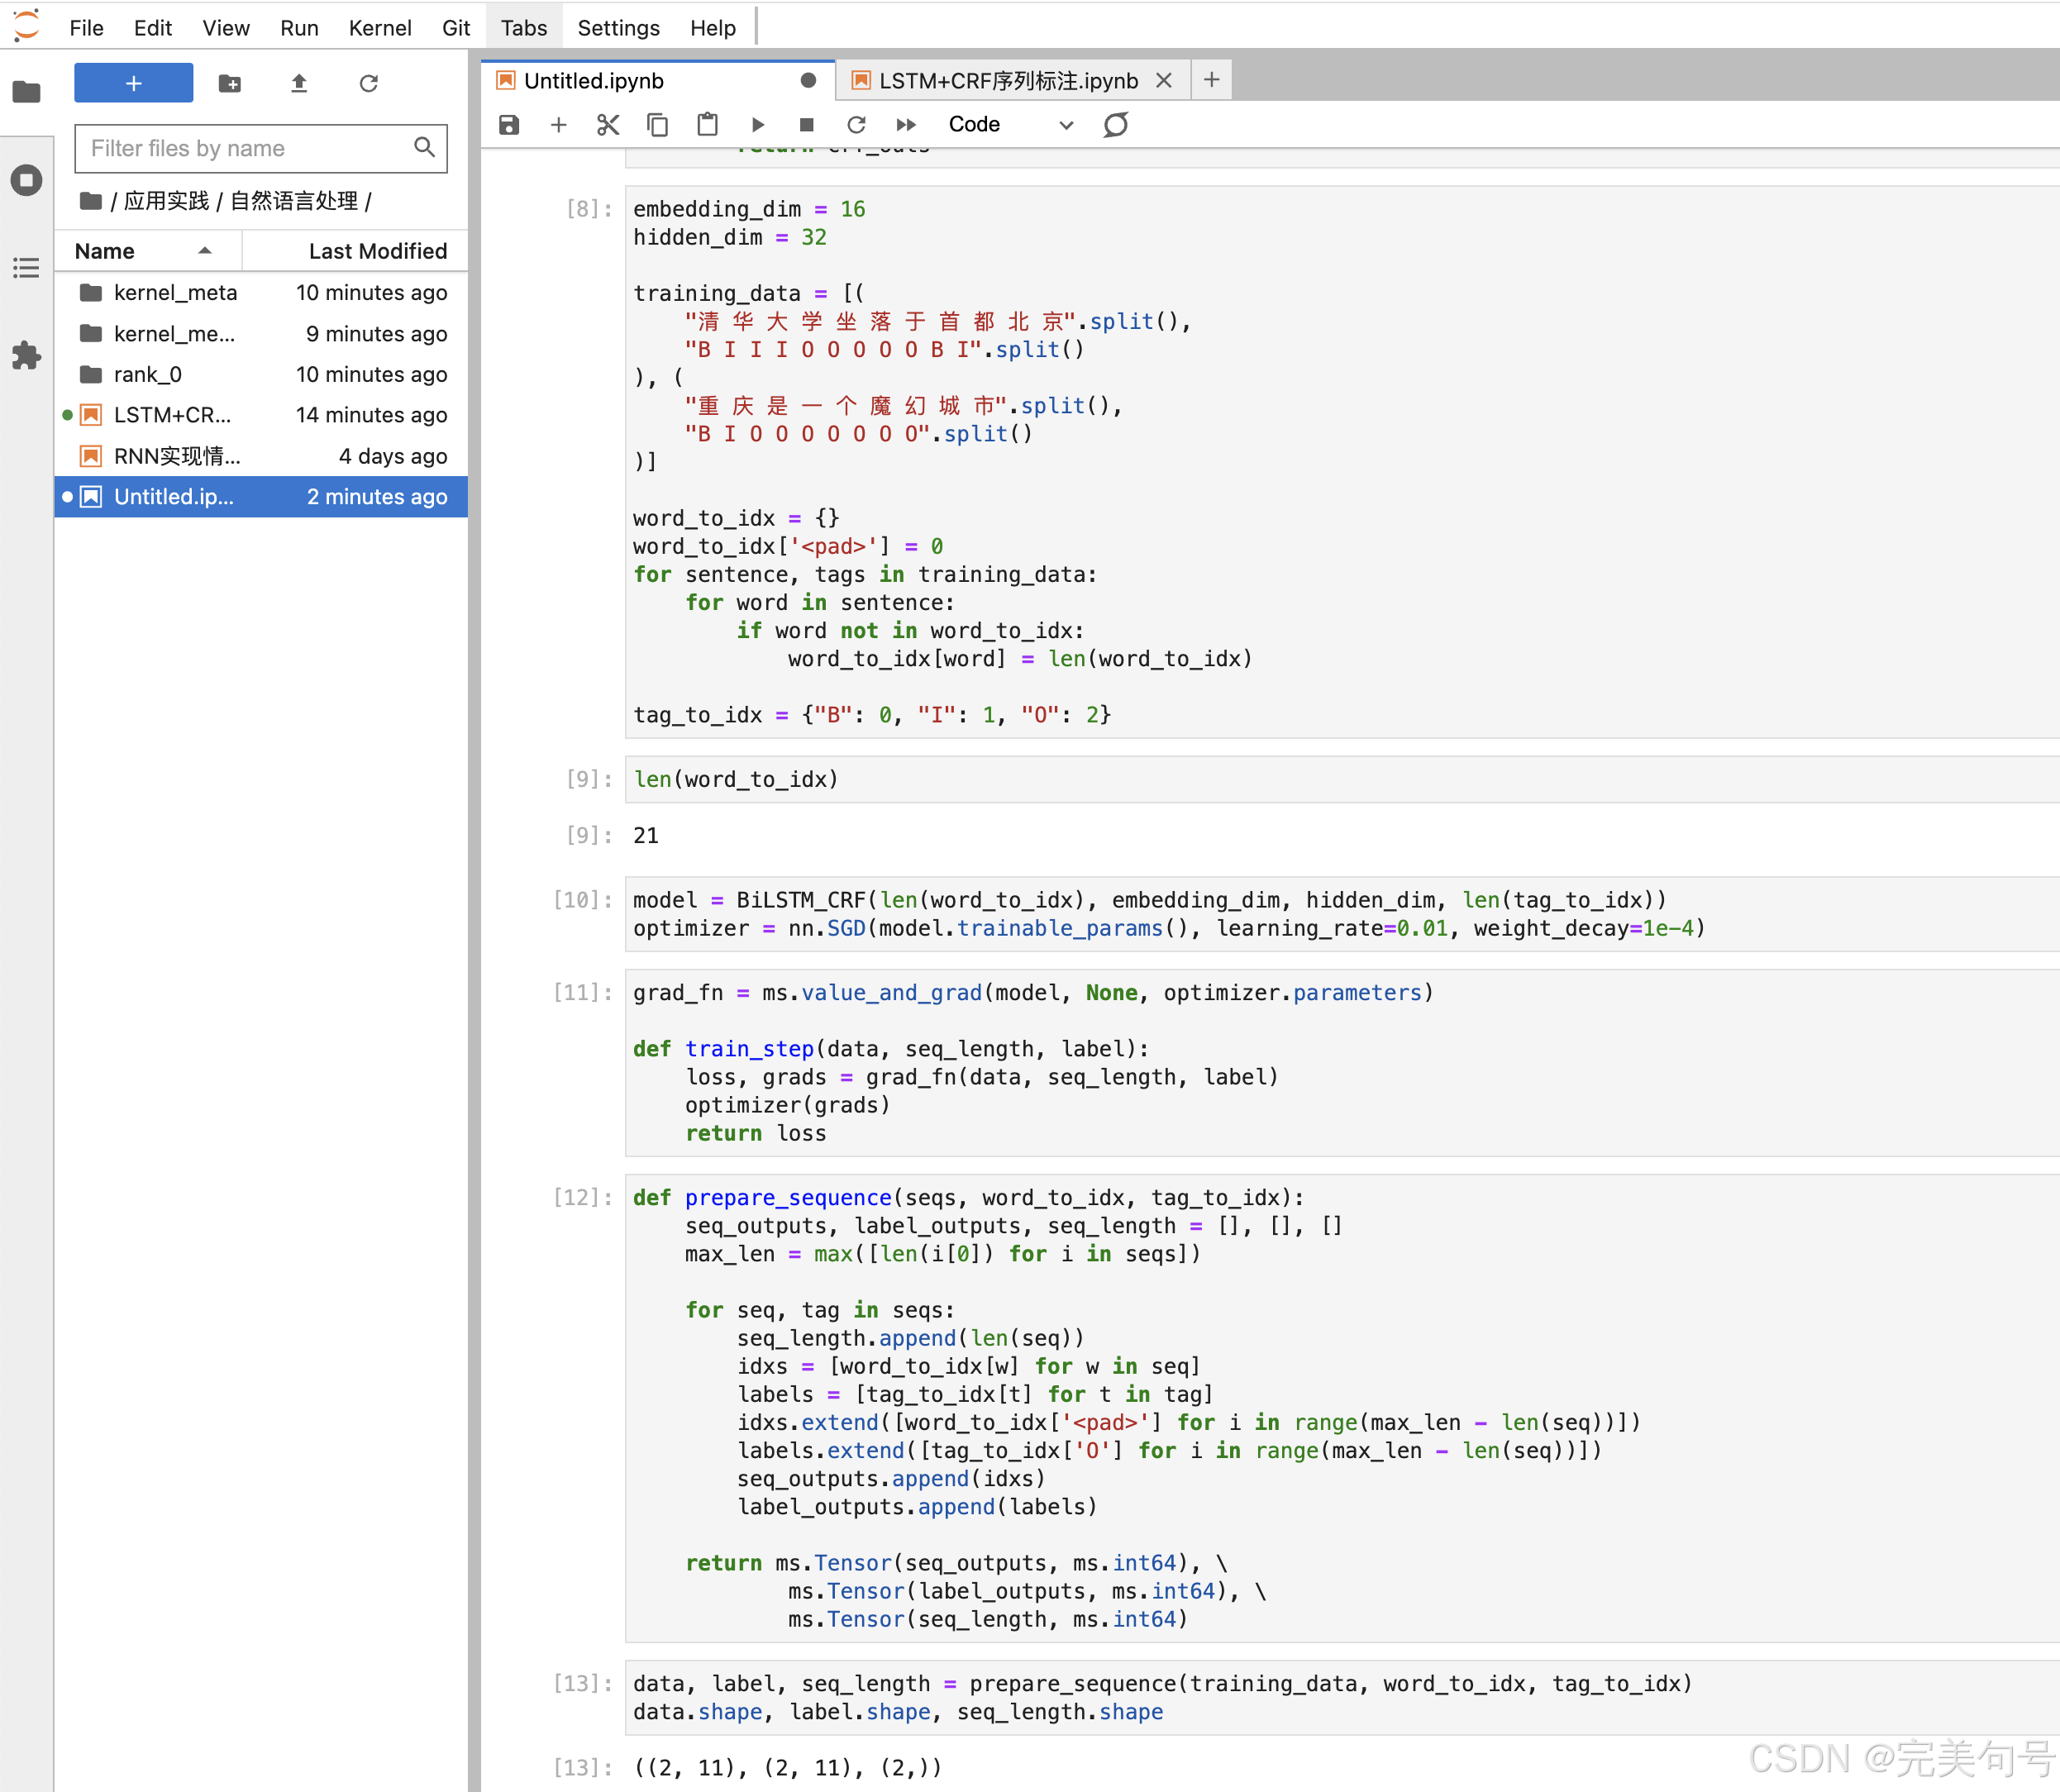
Task: Open the rank_0 folder
Action: [147, 374]
